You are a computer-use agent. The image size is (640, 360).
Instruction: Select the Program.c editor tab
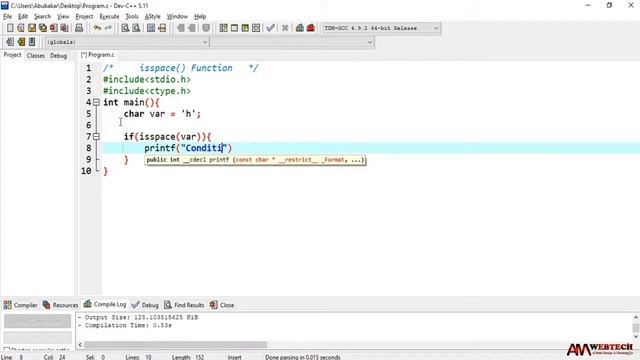pyautogui.click(x=98, y=55)
